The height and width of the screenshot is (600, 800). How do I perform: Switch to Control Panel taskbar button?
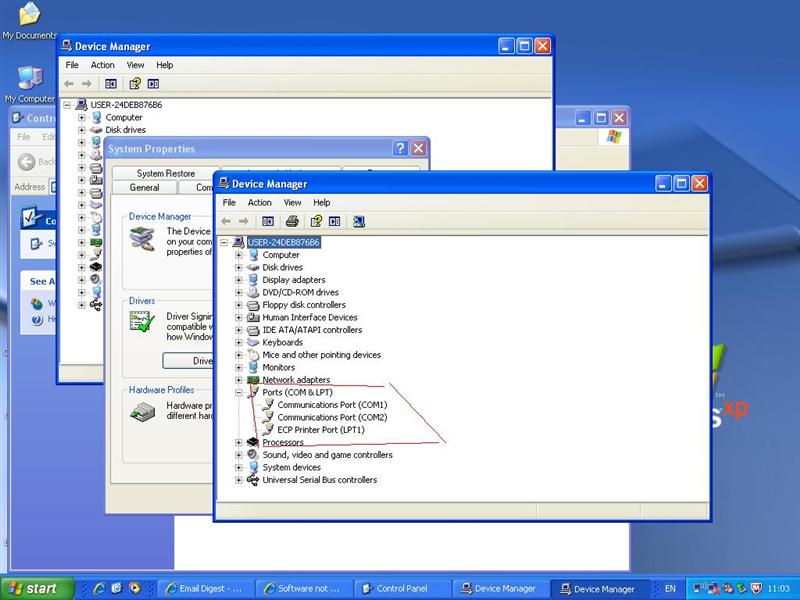(402, 588)
